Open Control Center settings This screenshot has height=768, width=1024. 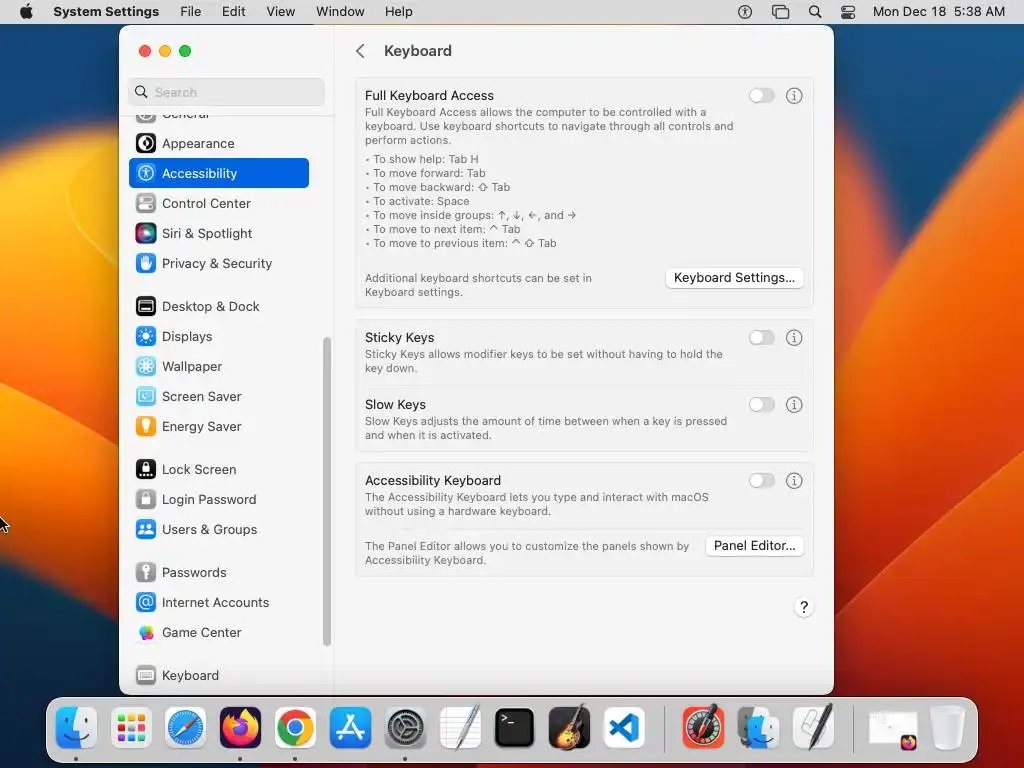point(219,203)
